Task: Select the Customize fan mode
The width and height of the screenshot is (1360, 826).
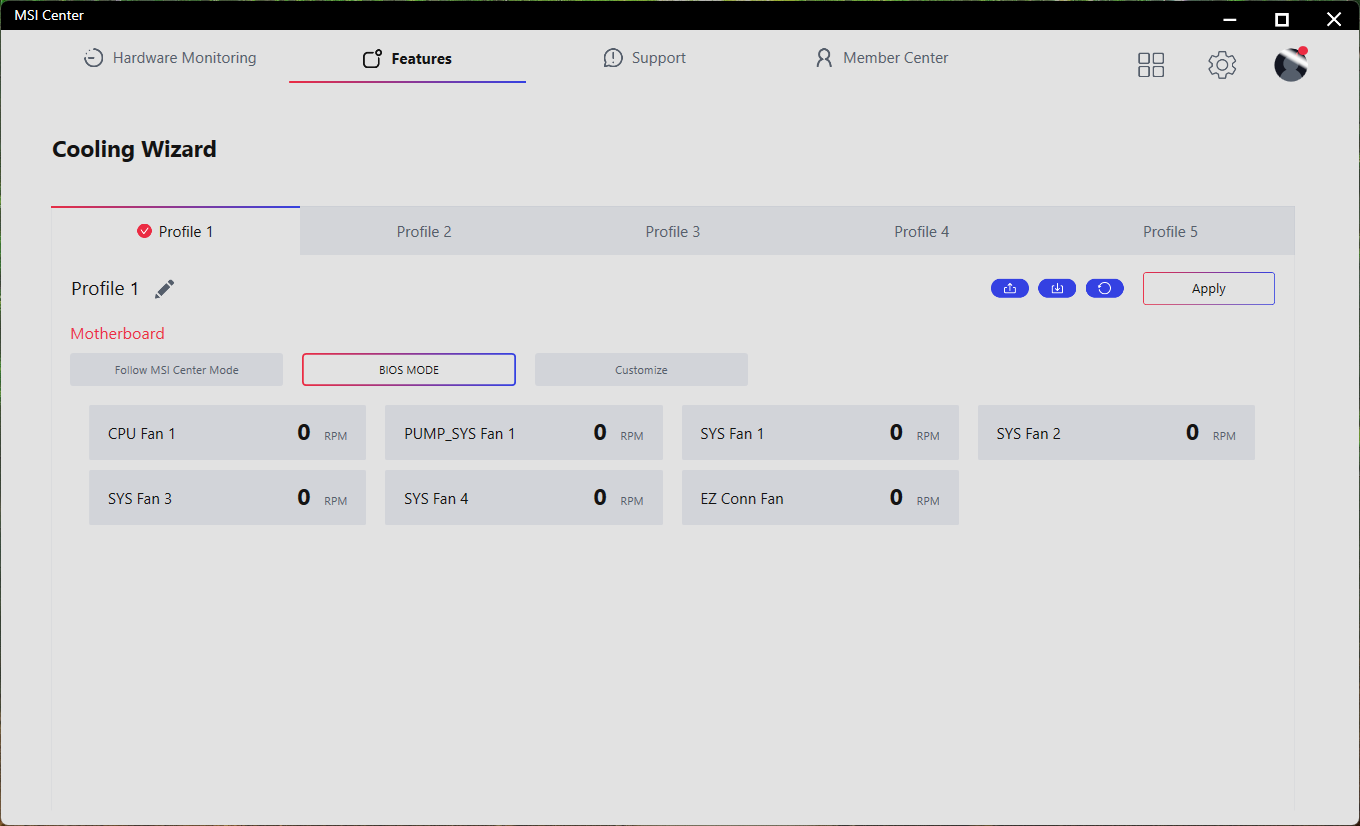Action: [x=641, y=370]
